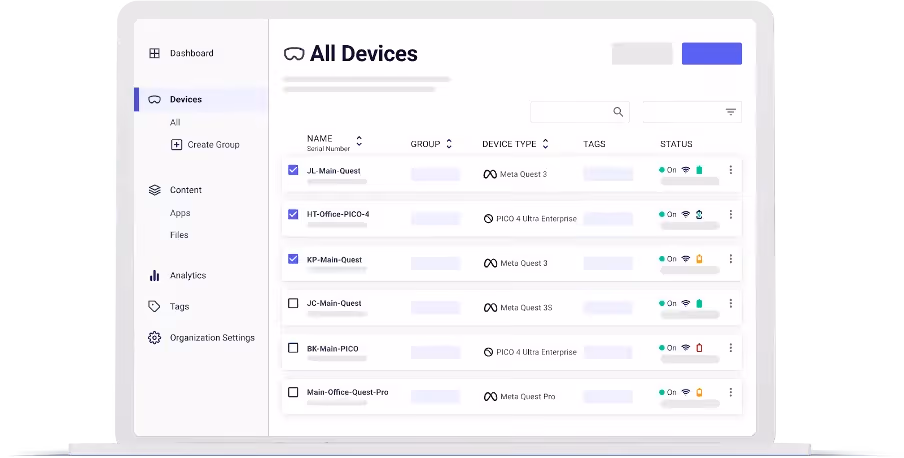904x458 pixels.
Task: Open Content section in sidebar
Action: coord(186,190)
